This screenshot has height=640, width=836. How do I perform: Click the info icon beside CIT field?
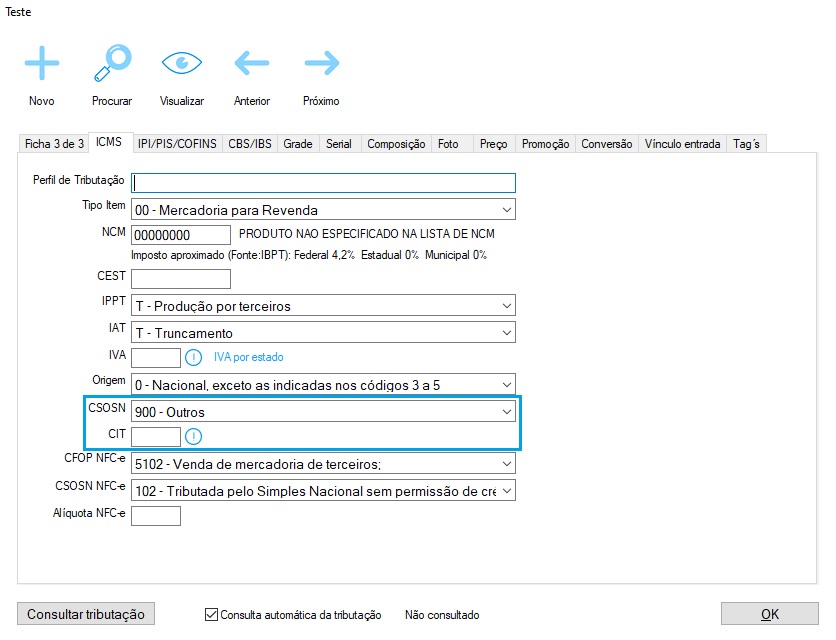(194, 436)
